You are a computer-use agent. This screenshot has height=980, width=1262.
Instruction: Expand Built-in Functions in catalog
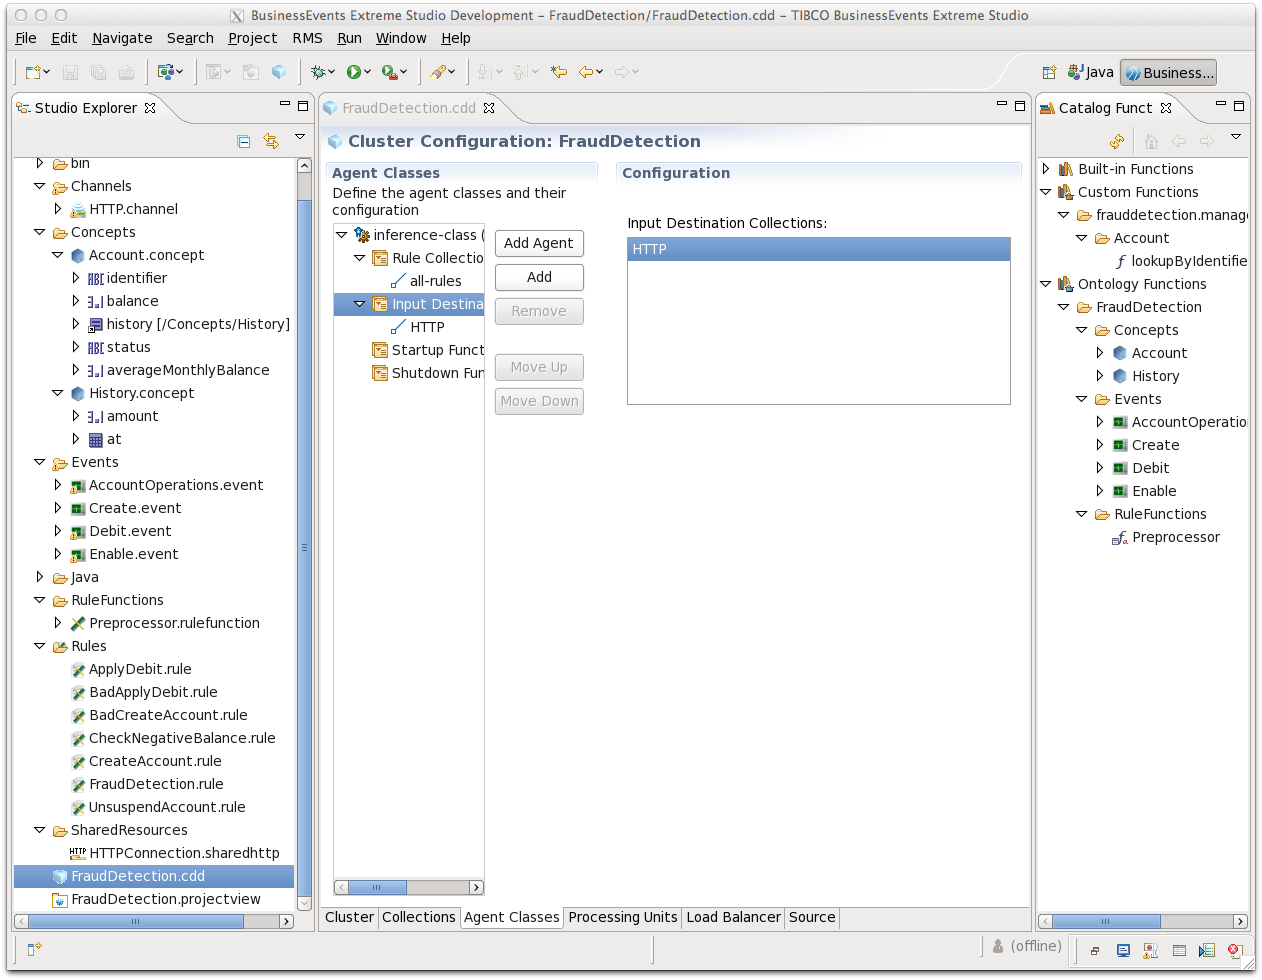(1046, 169)
